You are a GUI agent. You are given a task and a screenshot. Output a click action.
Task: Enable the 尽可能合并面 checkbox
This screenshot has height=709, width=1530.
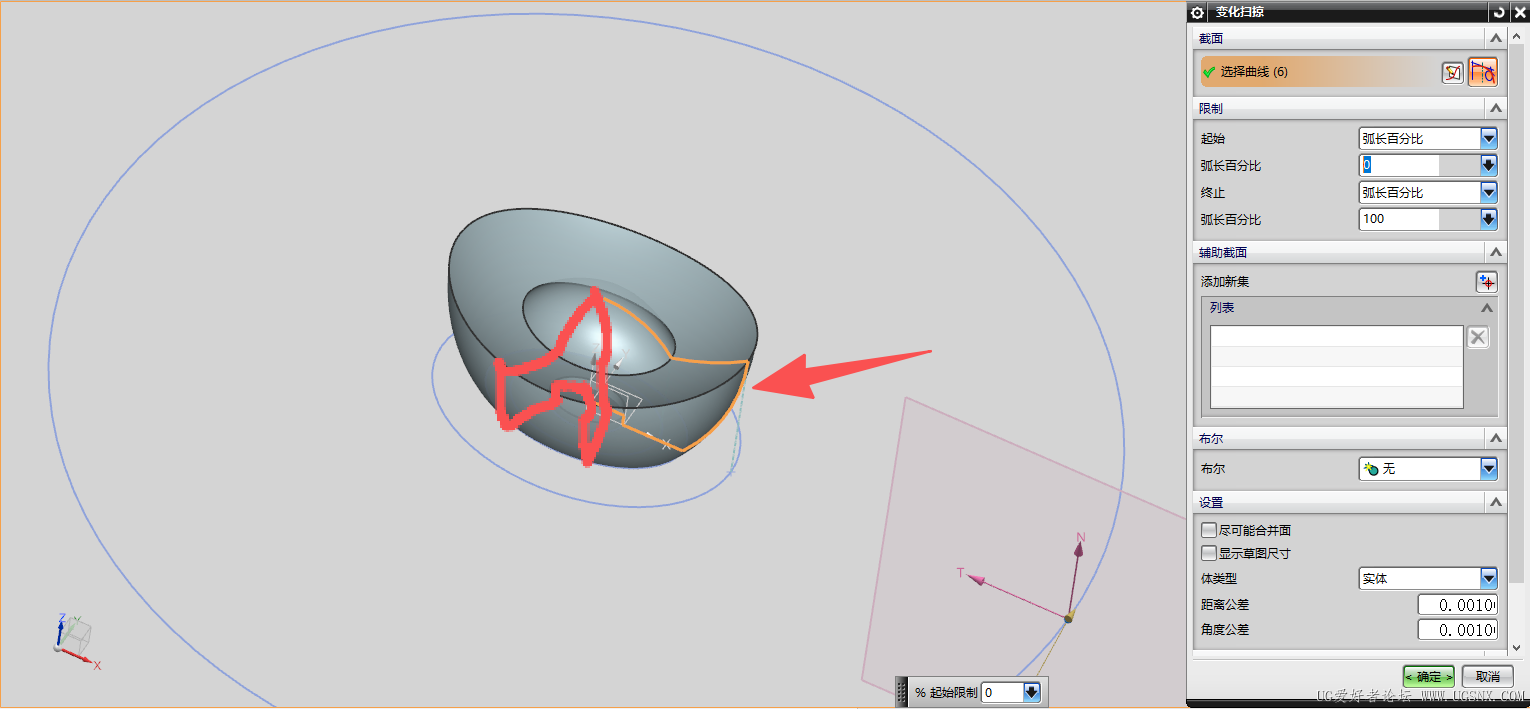(1208, 530)
